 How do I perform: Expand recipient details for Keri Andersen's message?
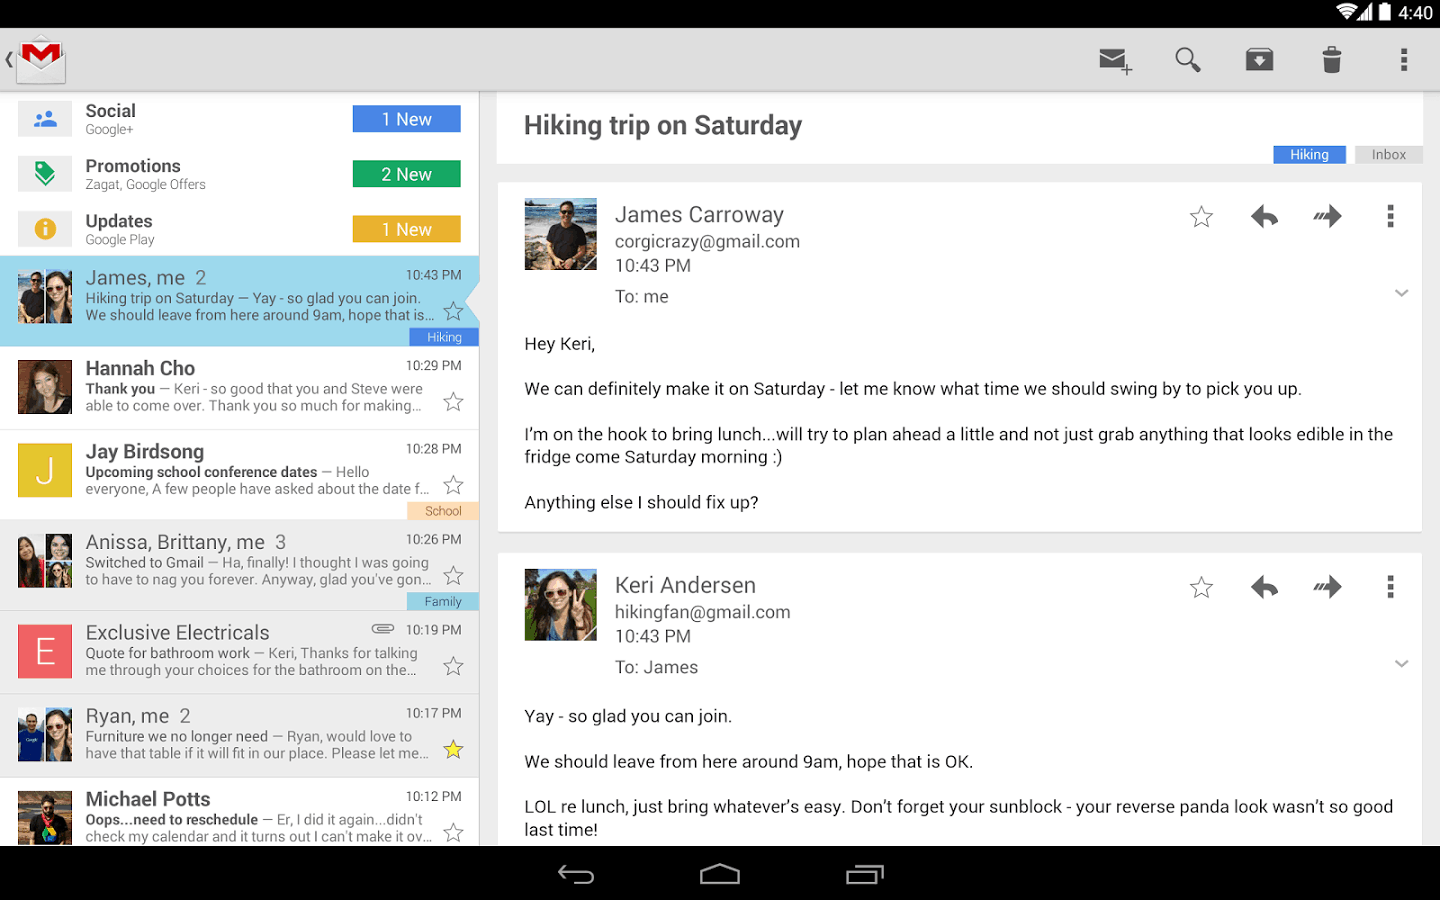coord(1401,664)
